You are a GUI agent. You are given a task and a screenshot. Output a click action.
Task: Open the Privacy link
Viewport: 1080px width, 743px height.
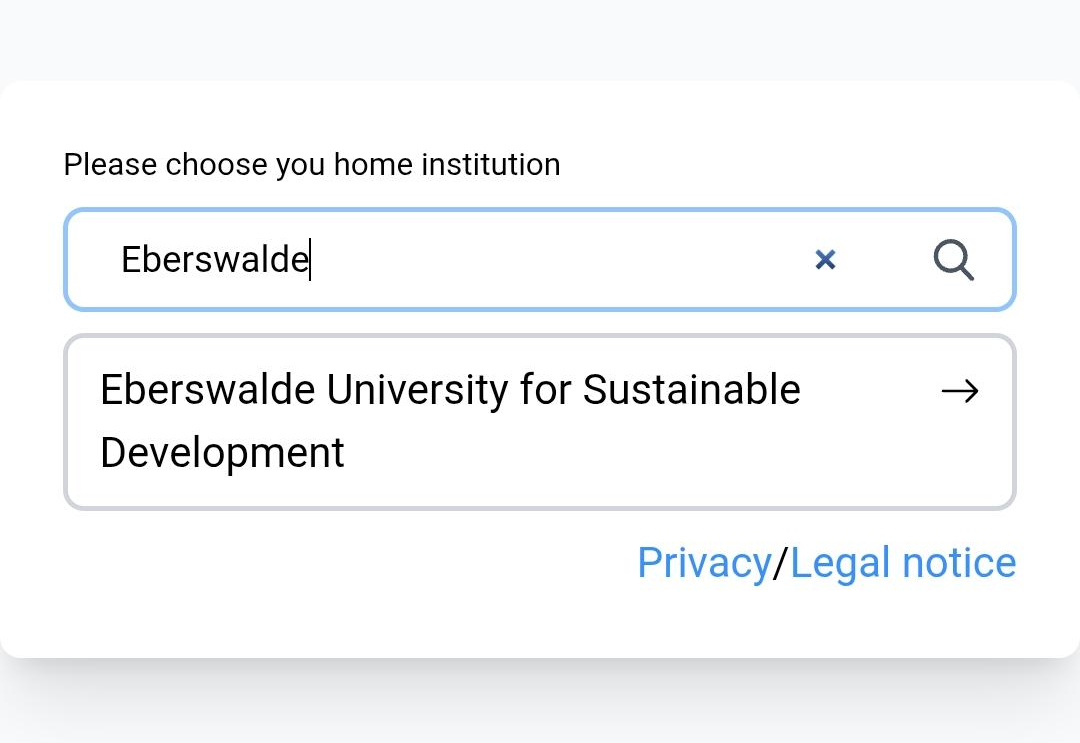704,563
